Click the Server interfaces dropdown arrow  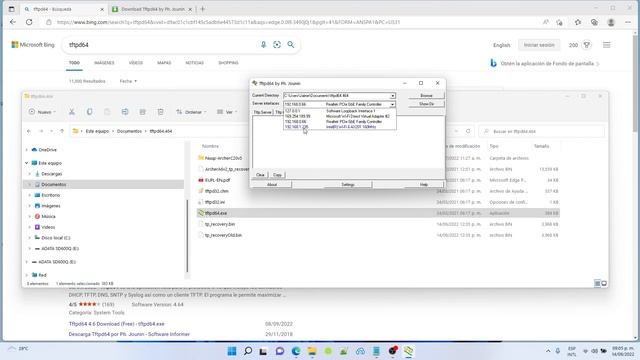[392, 104]
